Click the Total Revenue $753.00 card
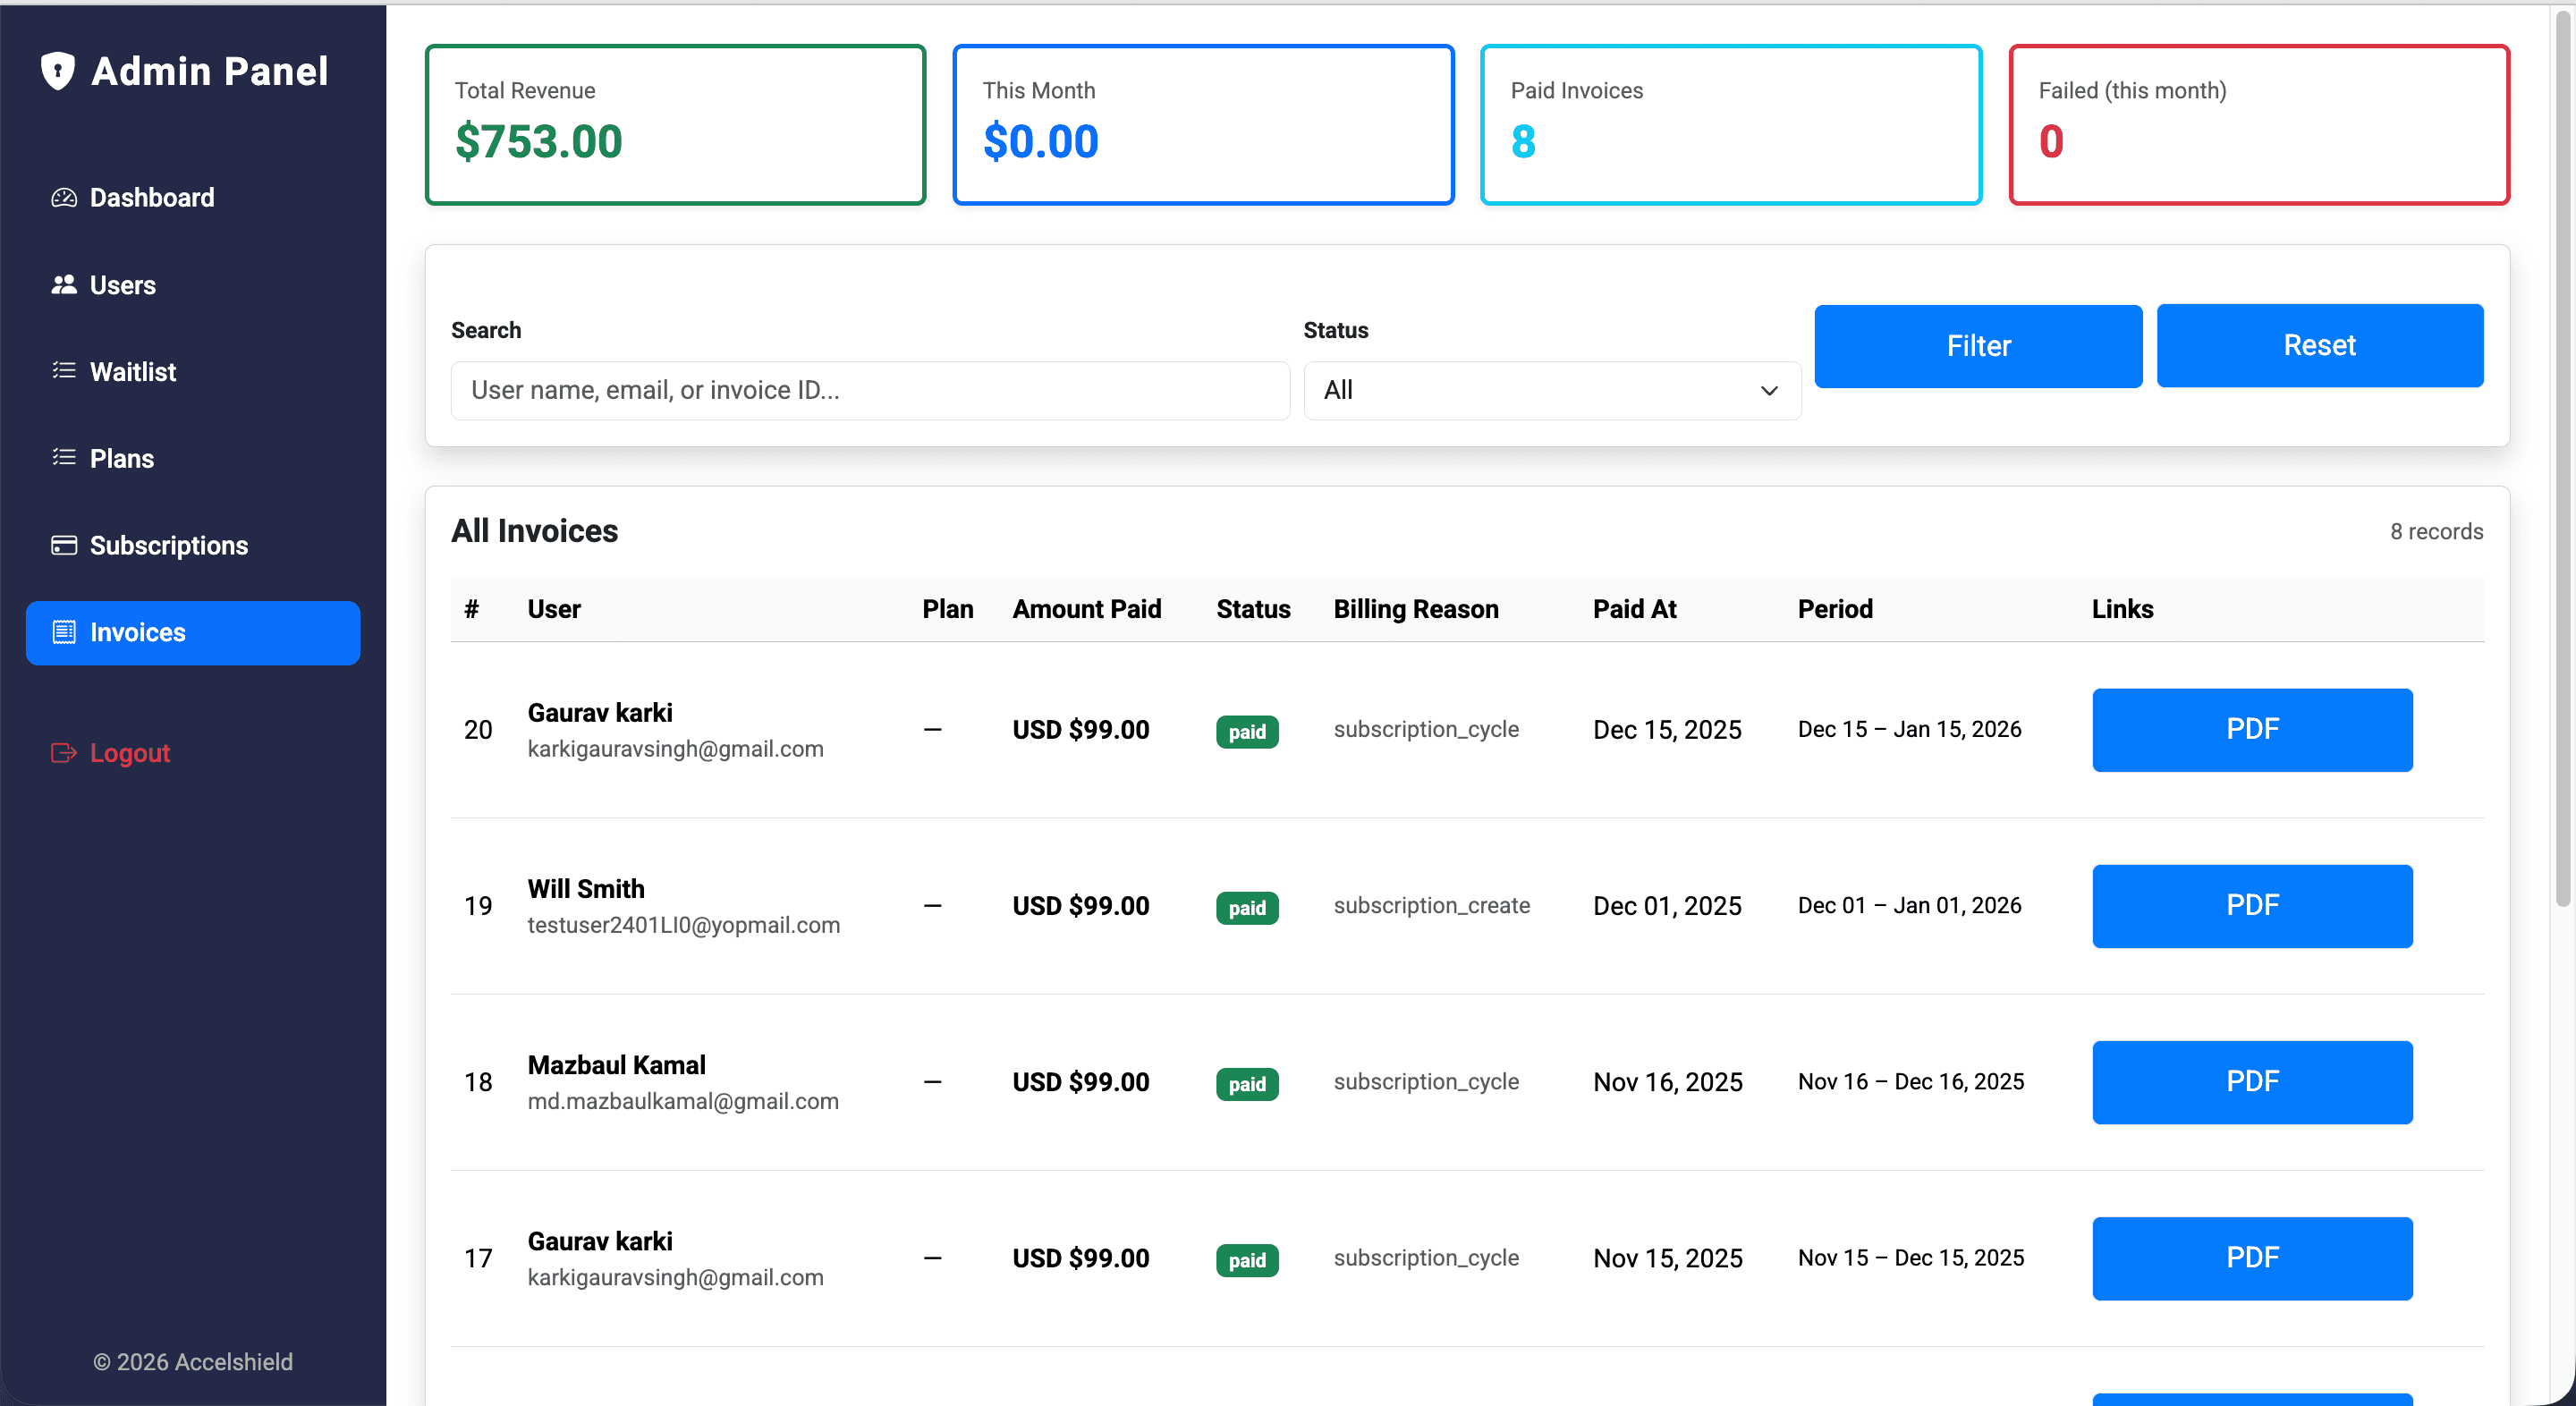This screenshot has height=1406, width=2576. [x=675, y=125]
